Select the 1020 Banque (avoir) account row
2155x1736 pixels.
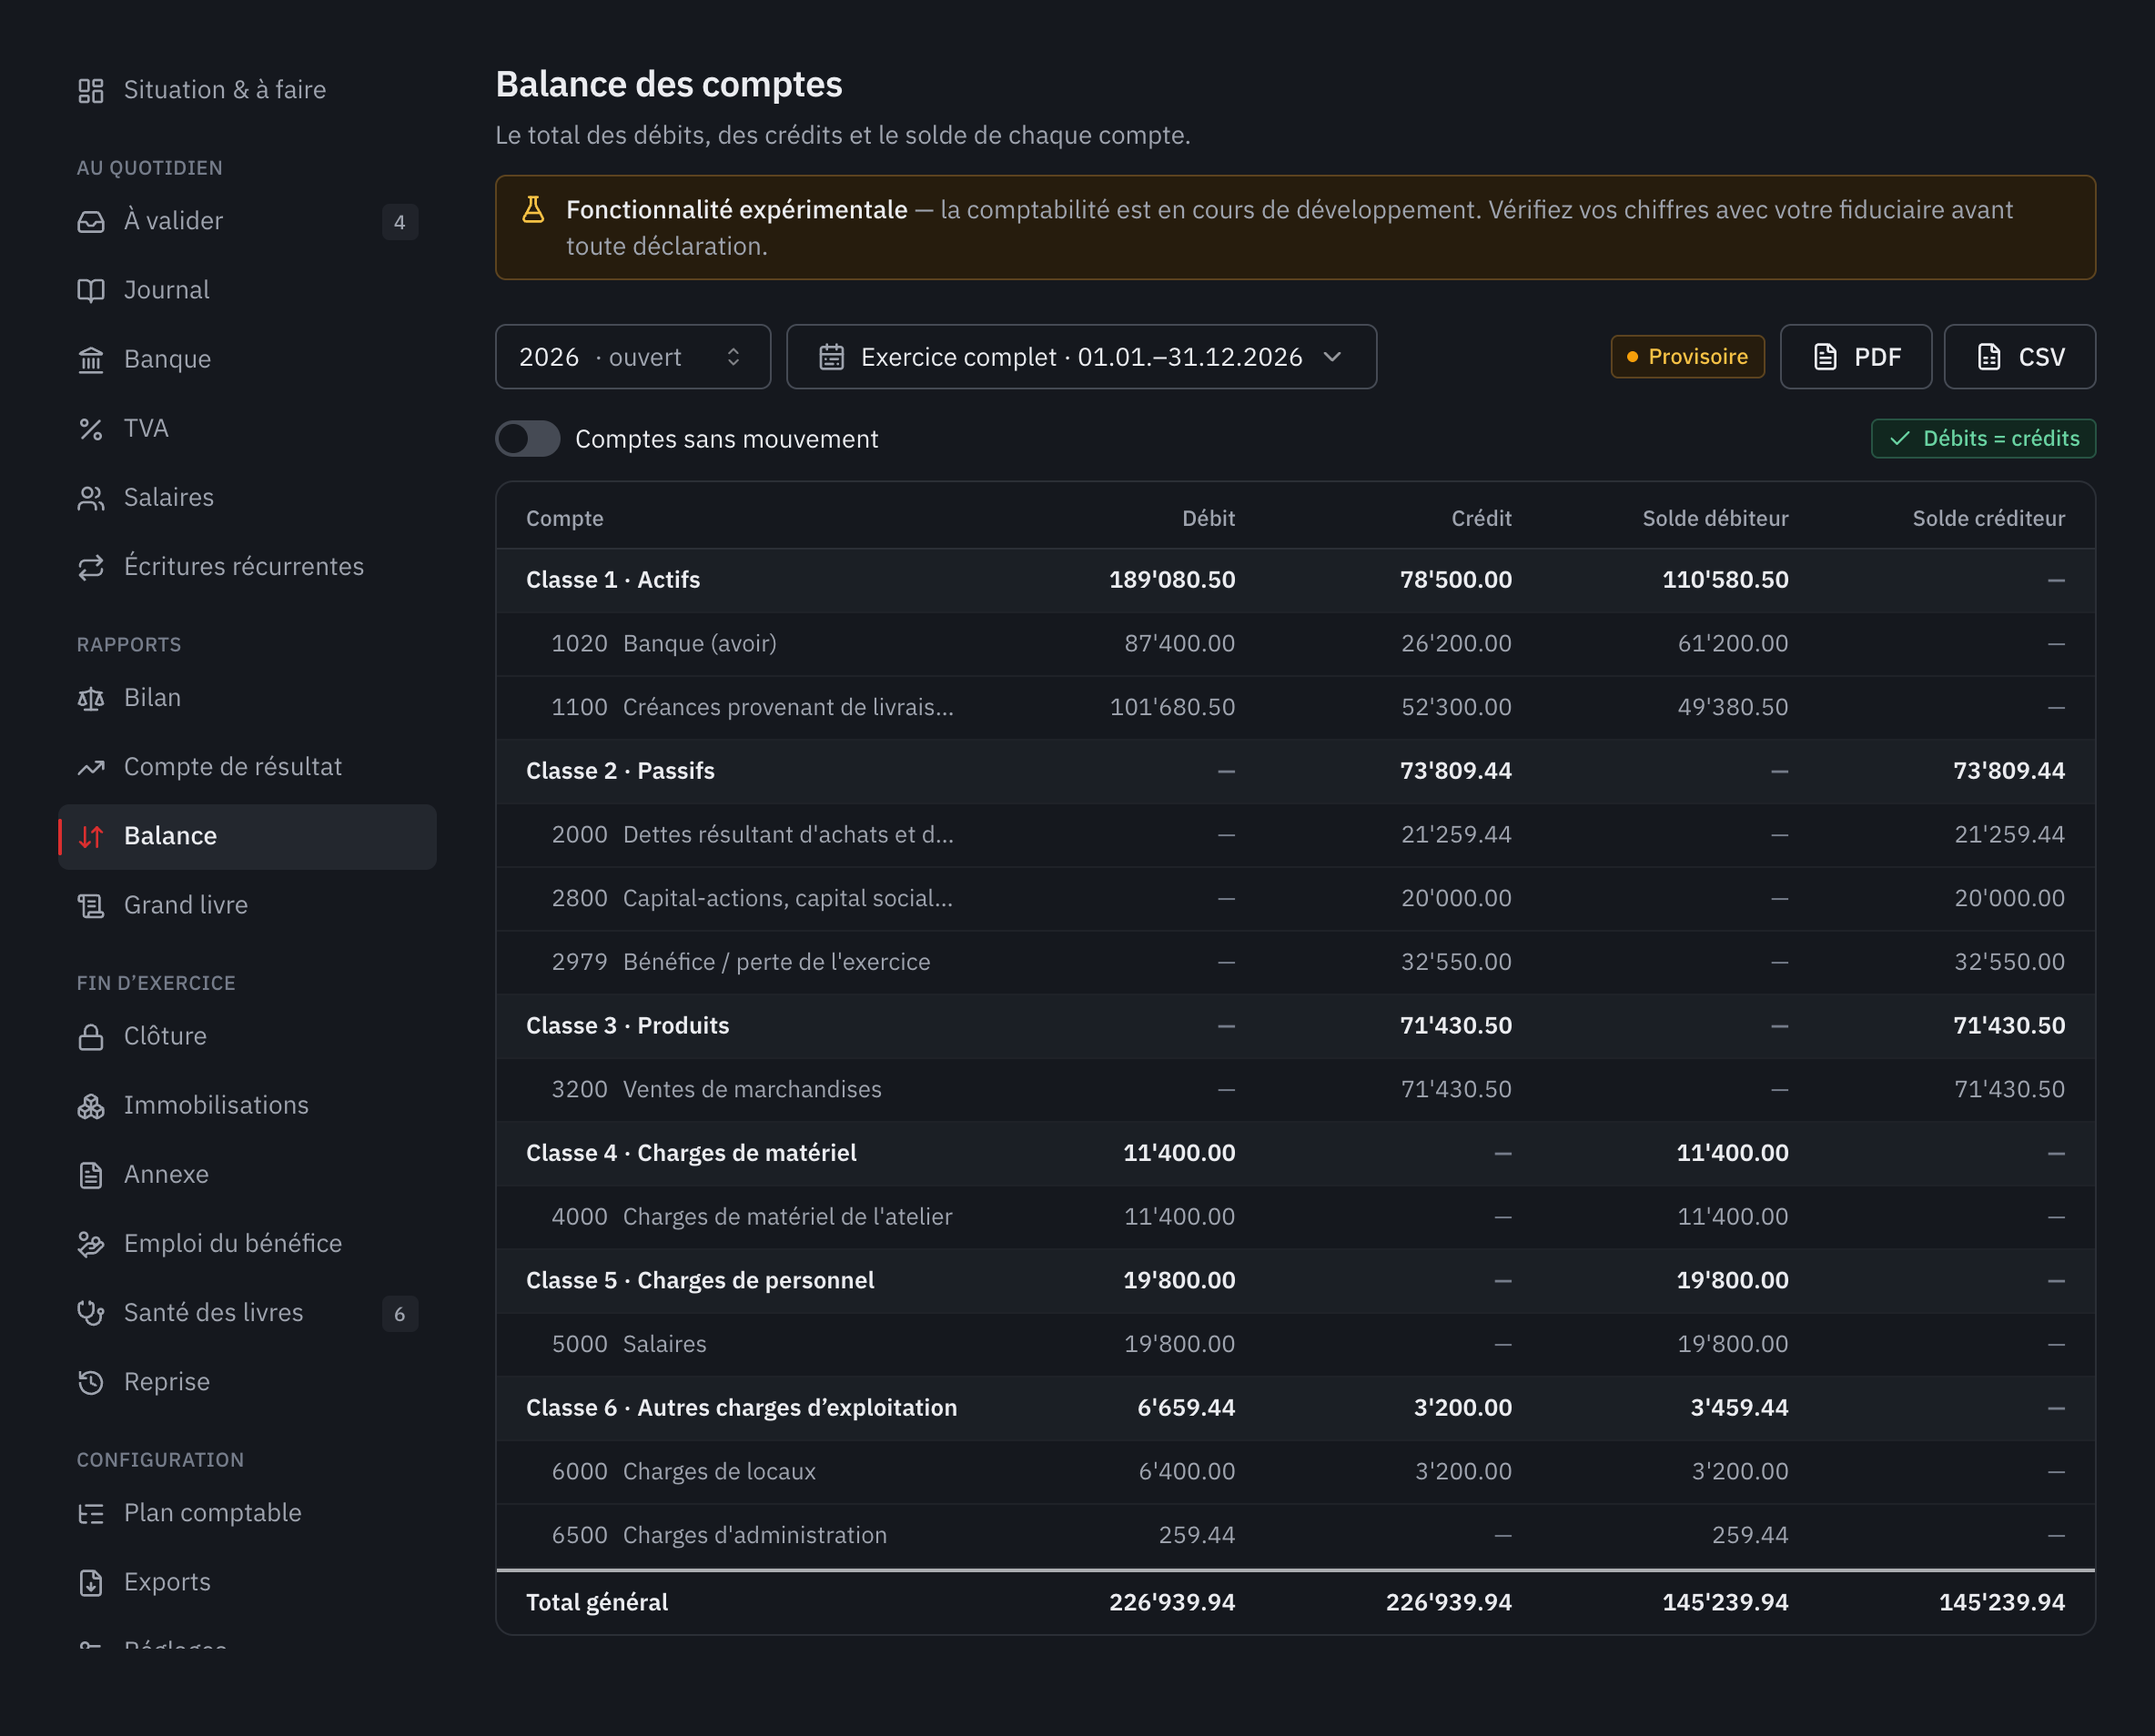[1296, 644]
